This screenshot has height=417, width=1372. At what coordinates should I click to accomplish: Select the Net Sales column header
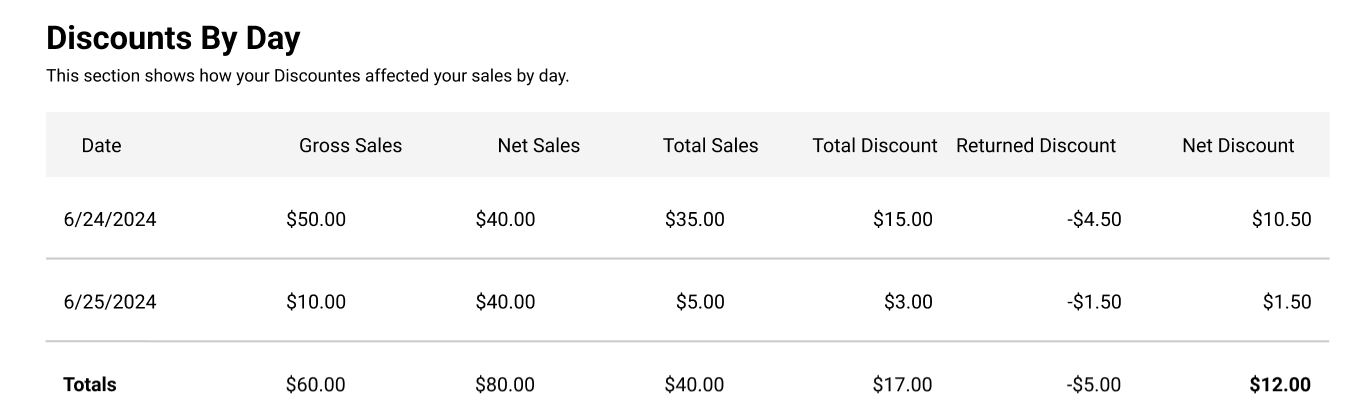click(538, 145)
